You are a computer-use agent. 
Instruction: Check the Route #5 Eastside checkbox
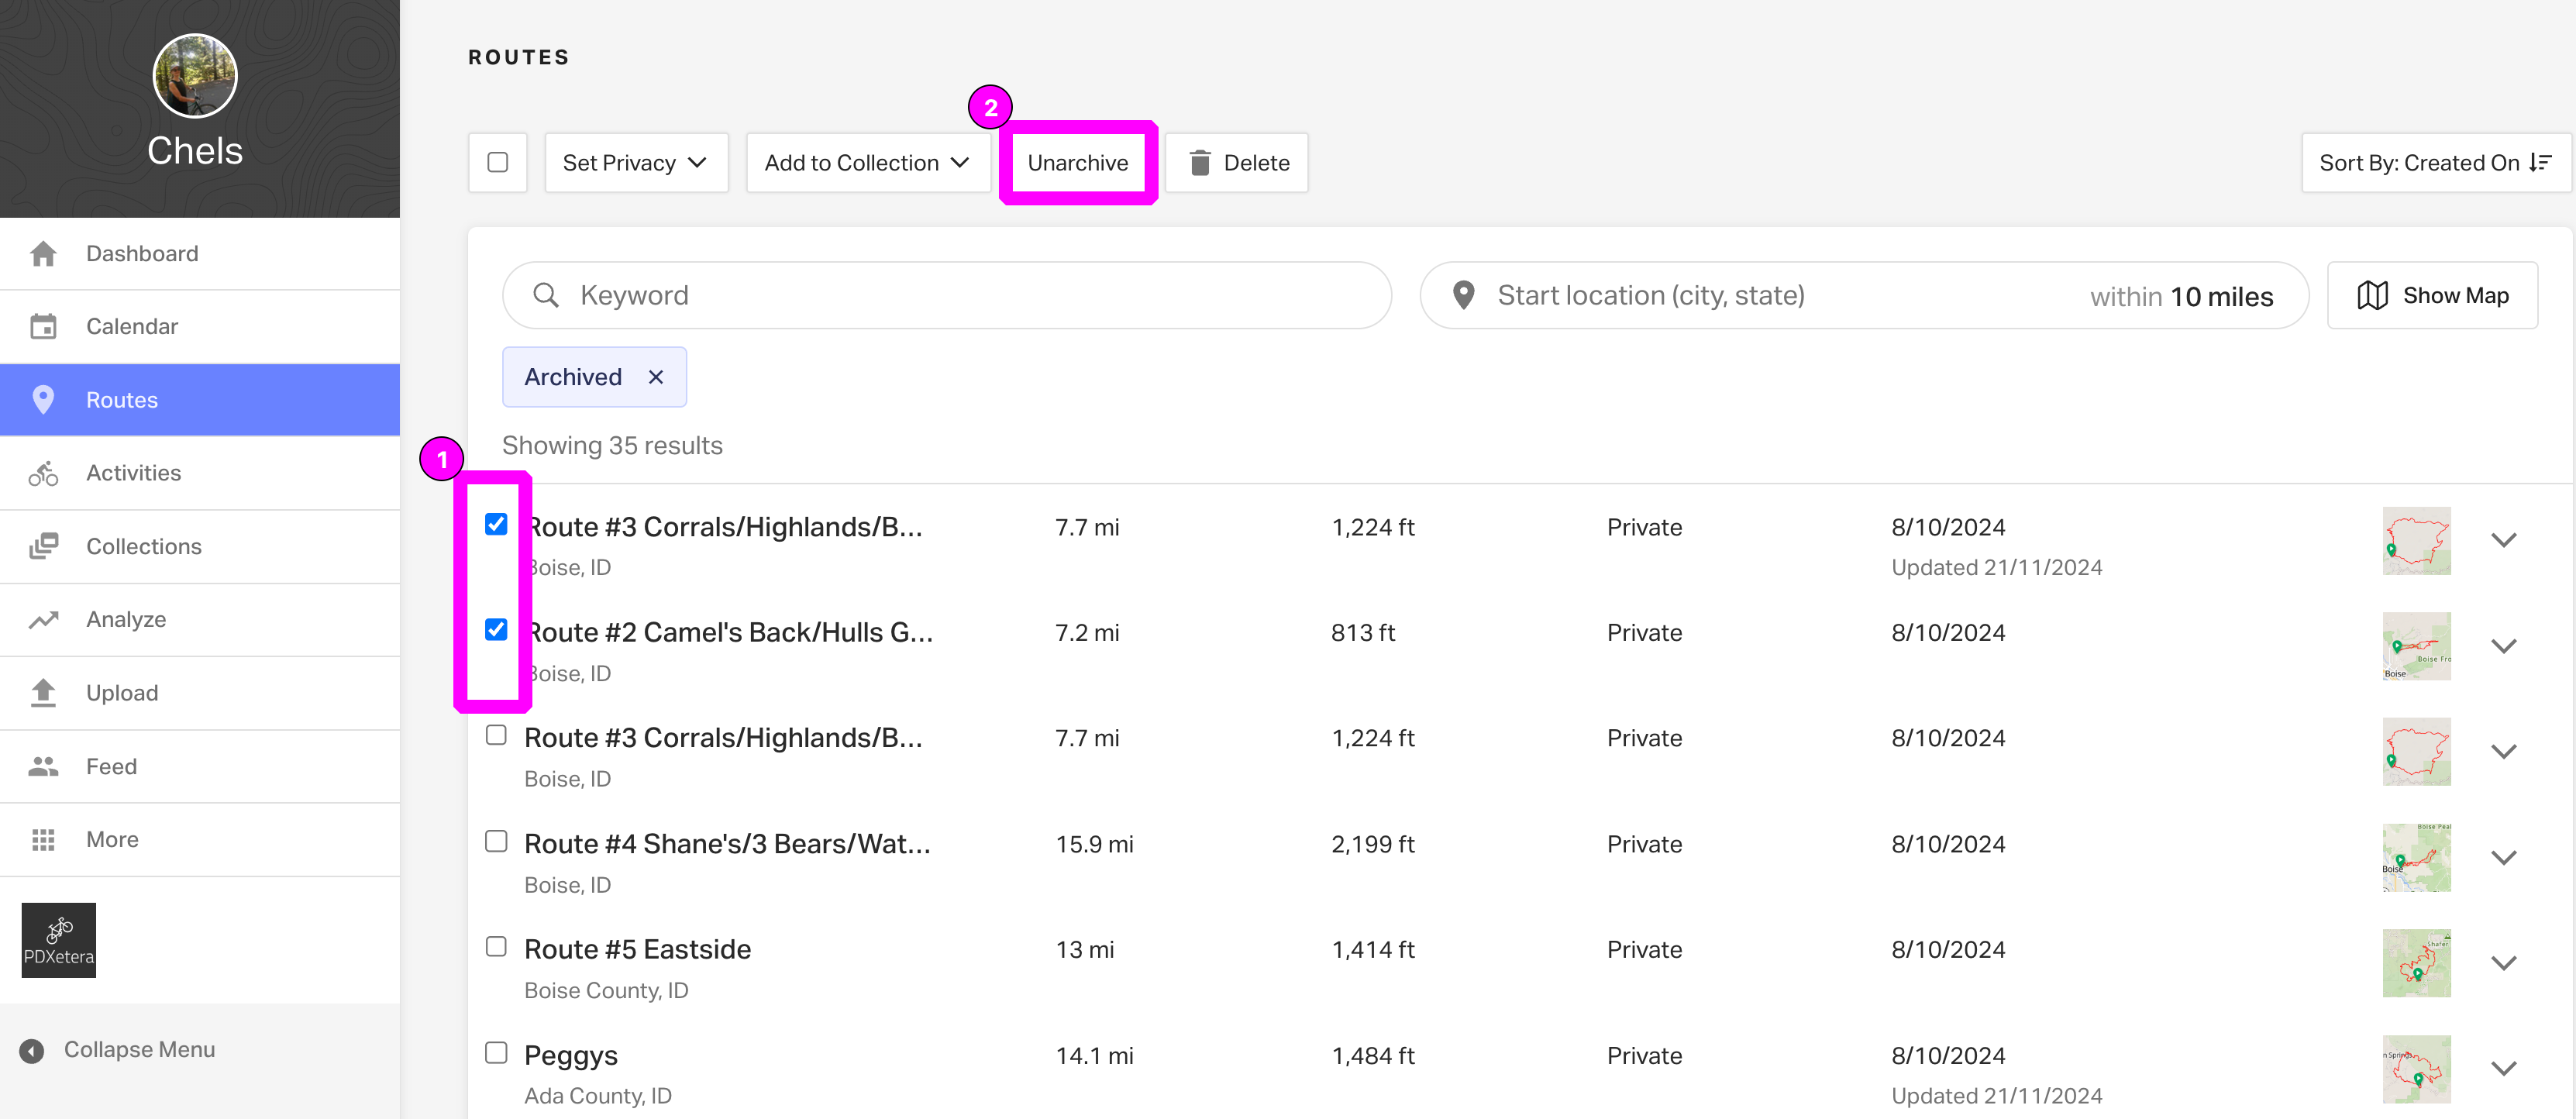point(496,946)
